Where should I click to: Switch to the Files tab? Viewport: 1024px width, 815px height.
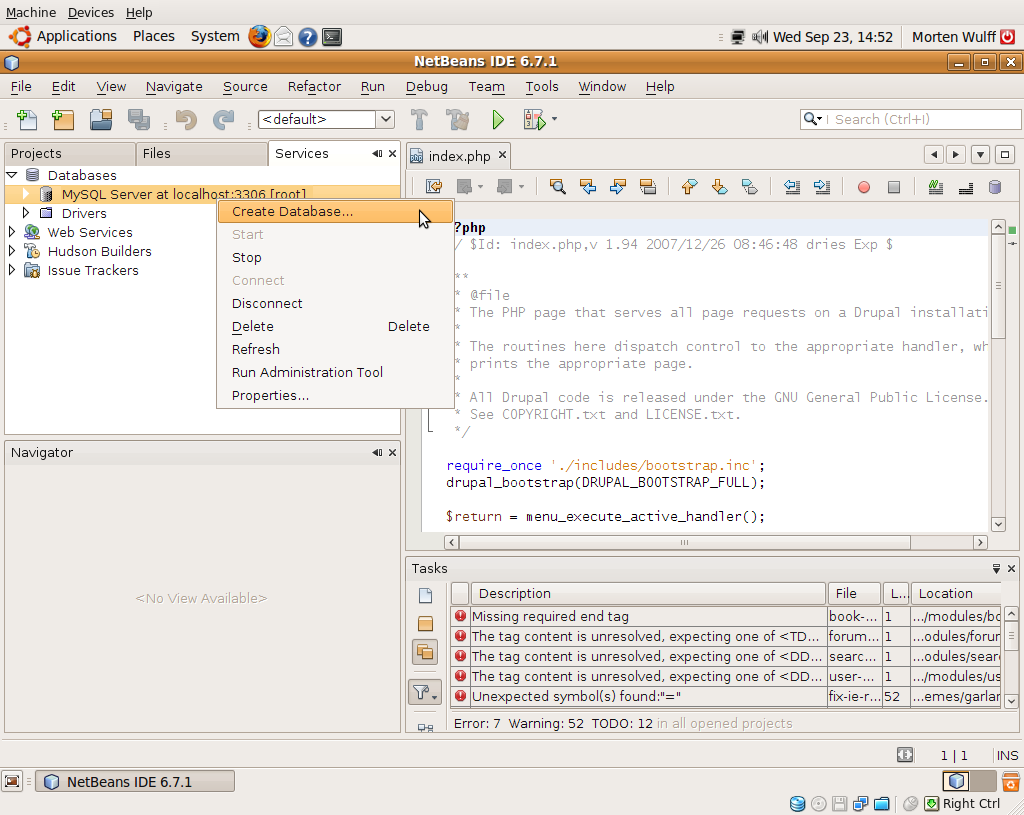pyautogui.click(x=202, y=153)
